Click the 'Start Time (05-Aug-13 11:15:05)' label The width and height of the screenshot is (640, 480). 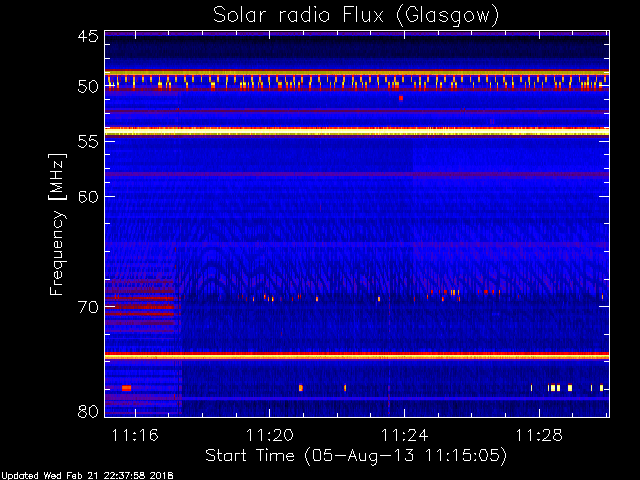(x=356, y=456)
